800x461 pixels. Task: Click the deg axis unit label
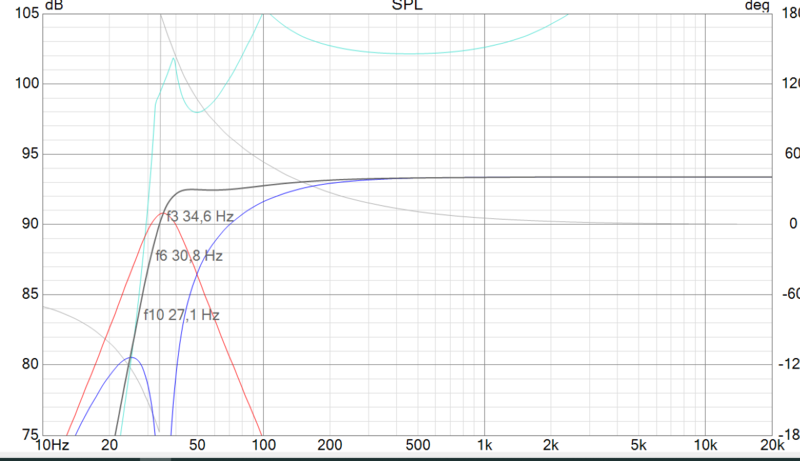[x=757, y=6]
